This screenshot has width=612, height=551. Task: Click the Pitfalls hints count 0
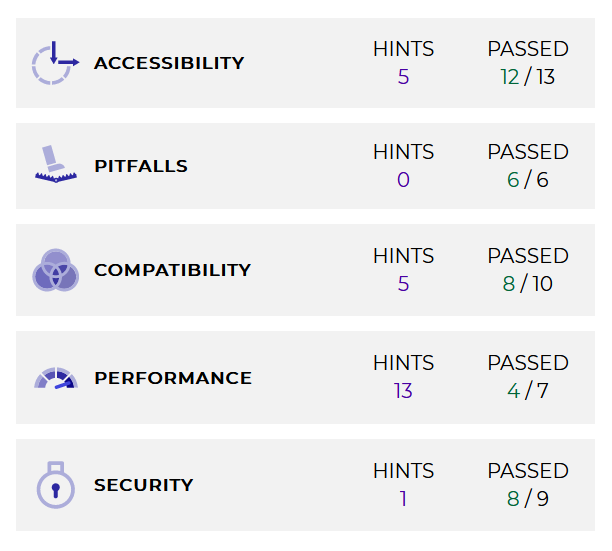(x=403, y=180)
